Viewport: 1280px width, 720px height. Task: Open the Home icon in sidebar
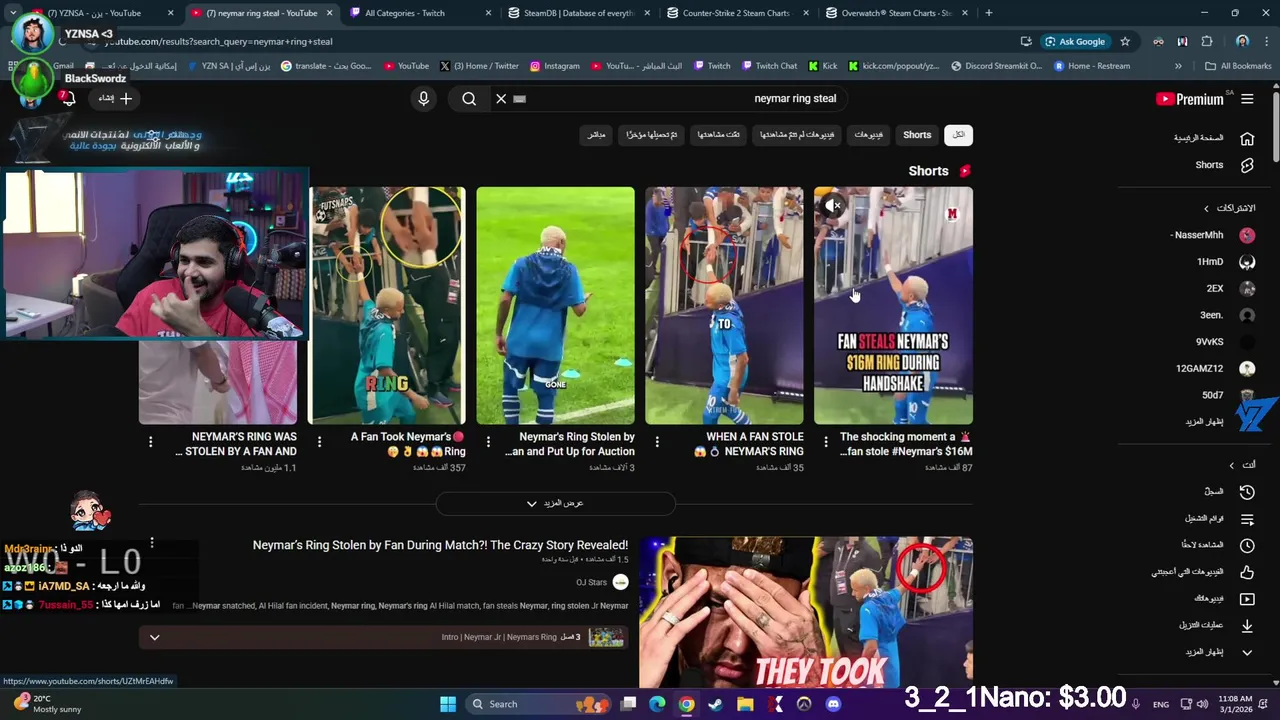(1247, 139)
